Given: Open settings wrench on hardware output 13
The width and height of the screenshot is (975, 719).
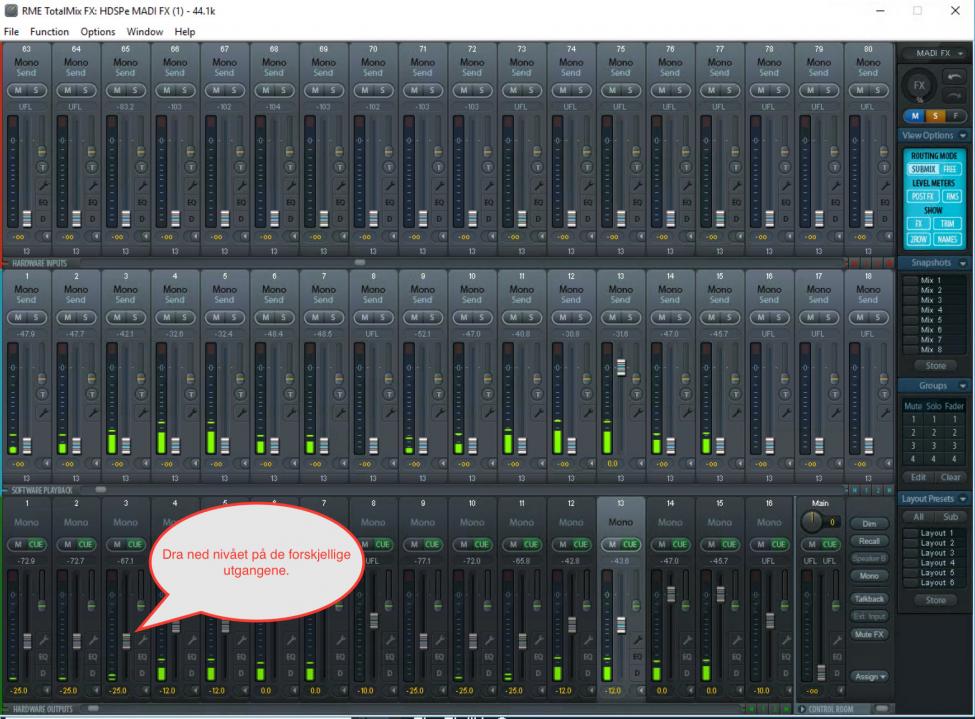Looking at the screenshot, I should (637, 640).
